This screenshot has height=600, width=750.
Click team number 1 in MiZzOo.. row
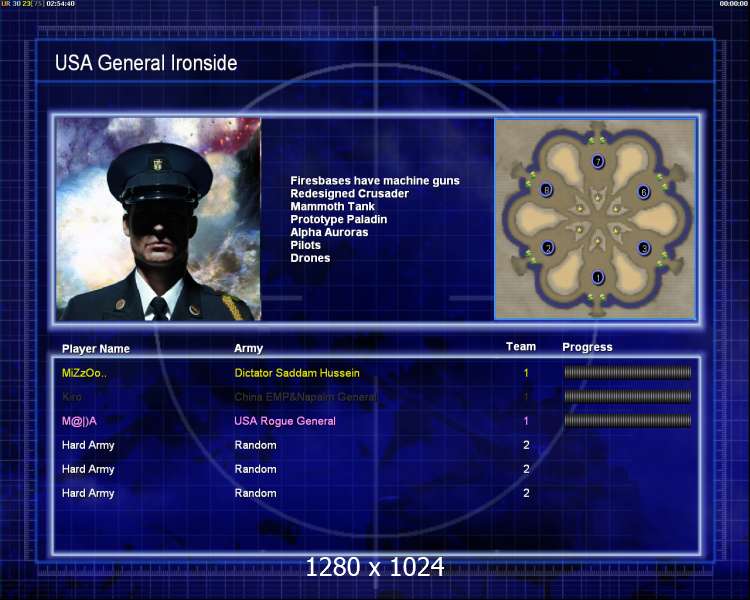coord(526,373)
